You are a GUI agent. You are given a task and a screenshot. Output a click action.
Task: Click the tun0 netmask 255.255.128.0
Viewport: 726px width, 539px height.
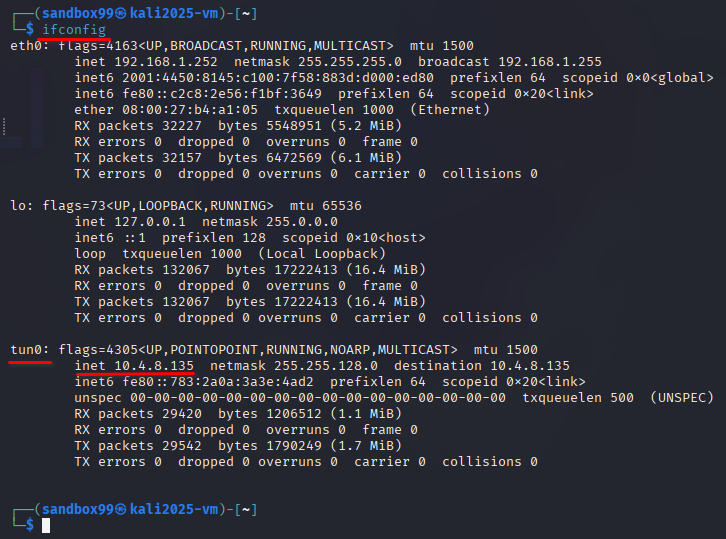[325, 366]
